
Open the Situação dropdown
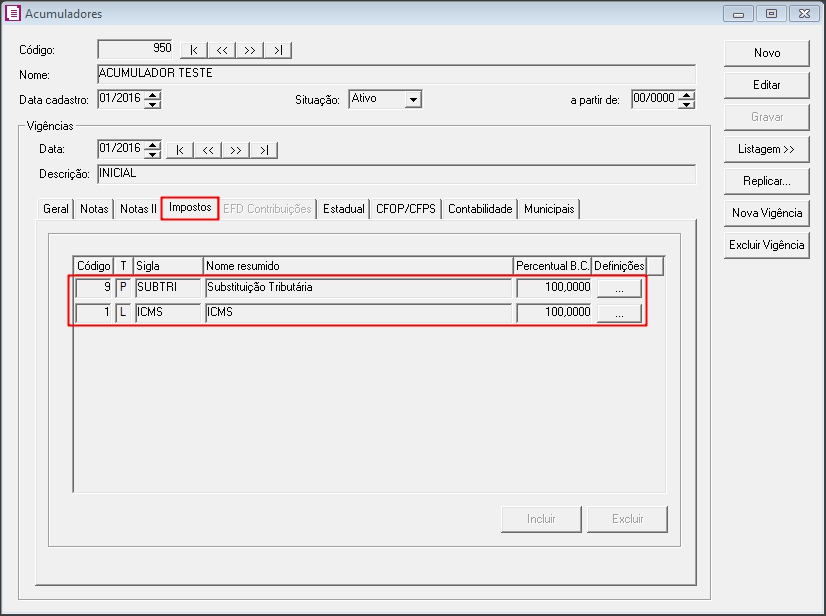coord(414,99)
